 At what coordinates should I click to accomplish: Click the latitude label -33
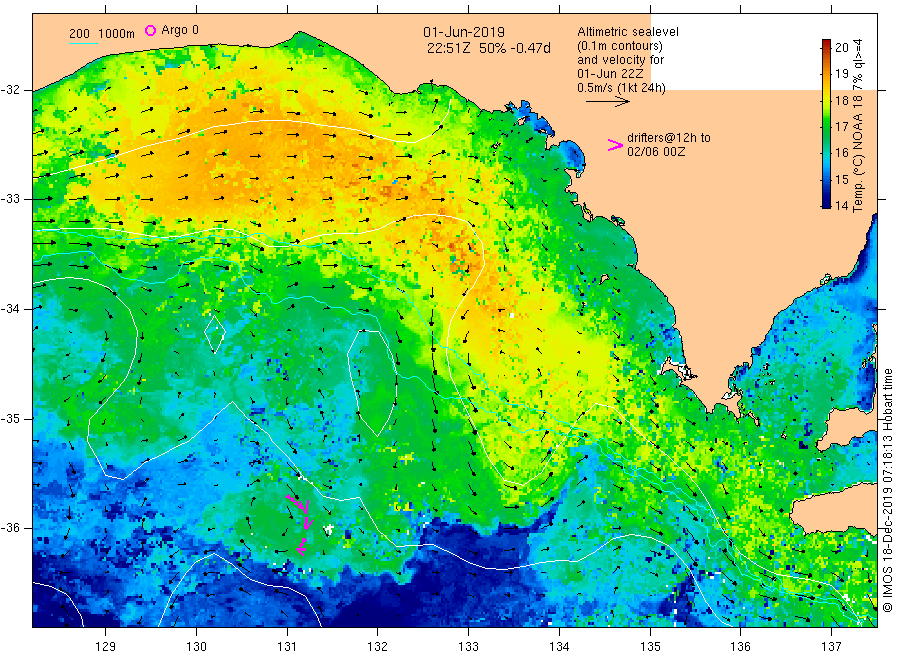tap(10, 199)
